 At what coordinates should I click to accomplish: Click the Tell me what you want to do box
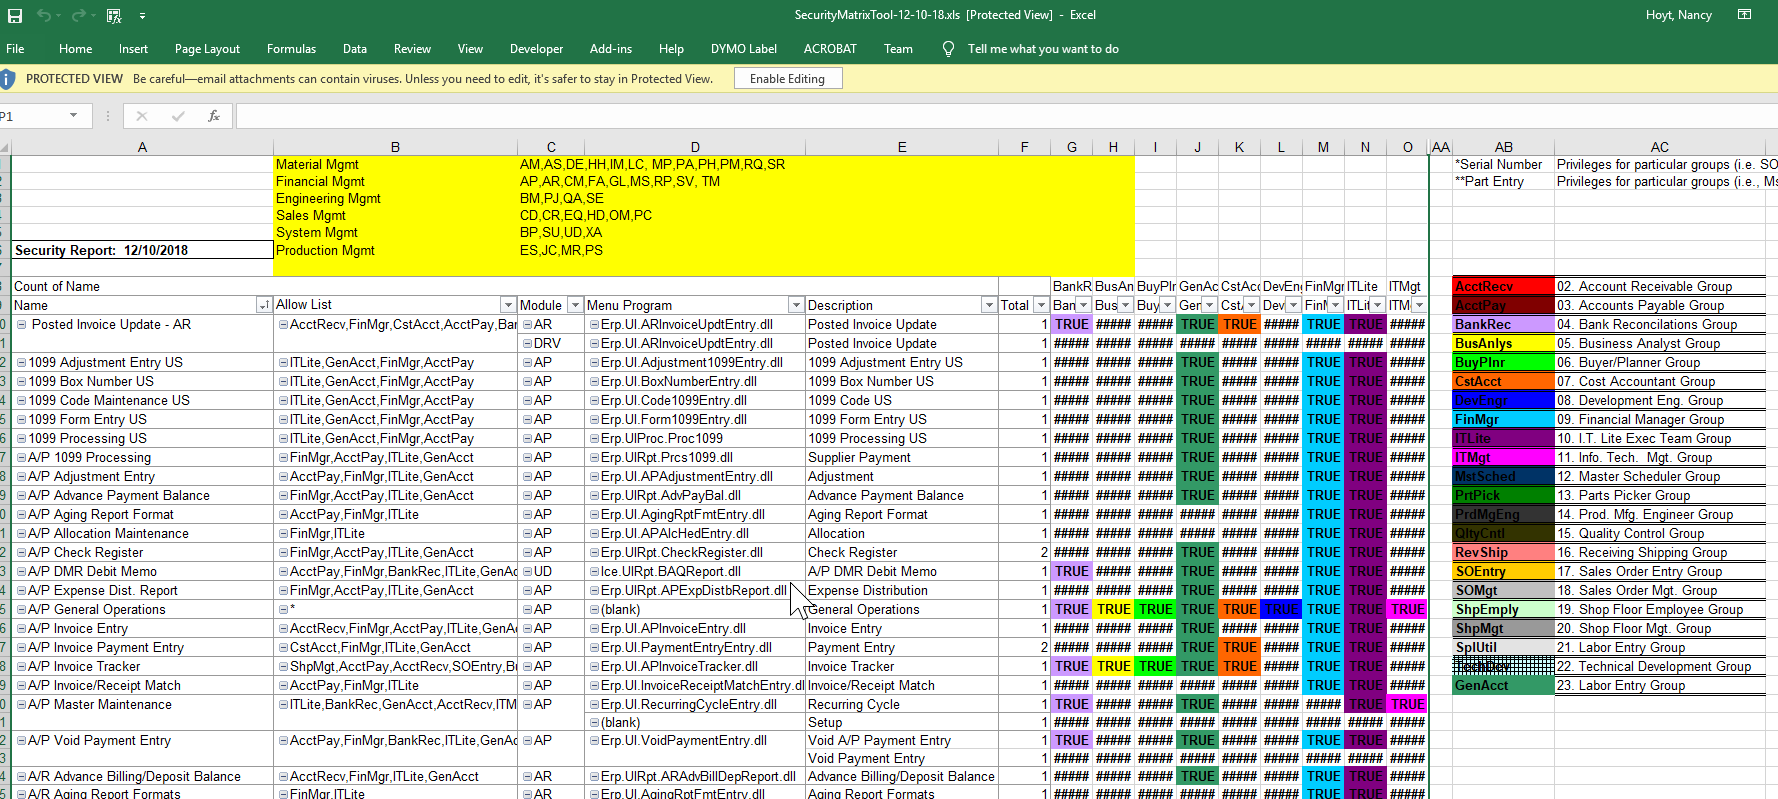point(1043,48)
